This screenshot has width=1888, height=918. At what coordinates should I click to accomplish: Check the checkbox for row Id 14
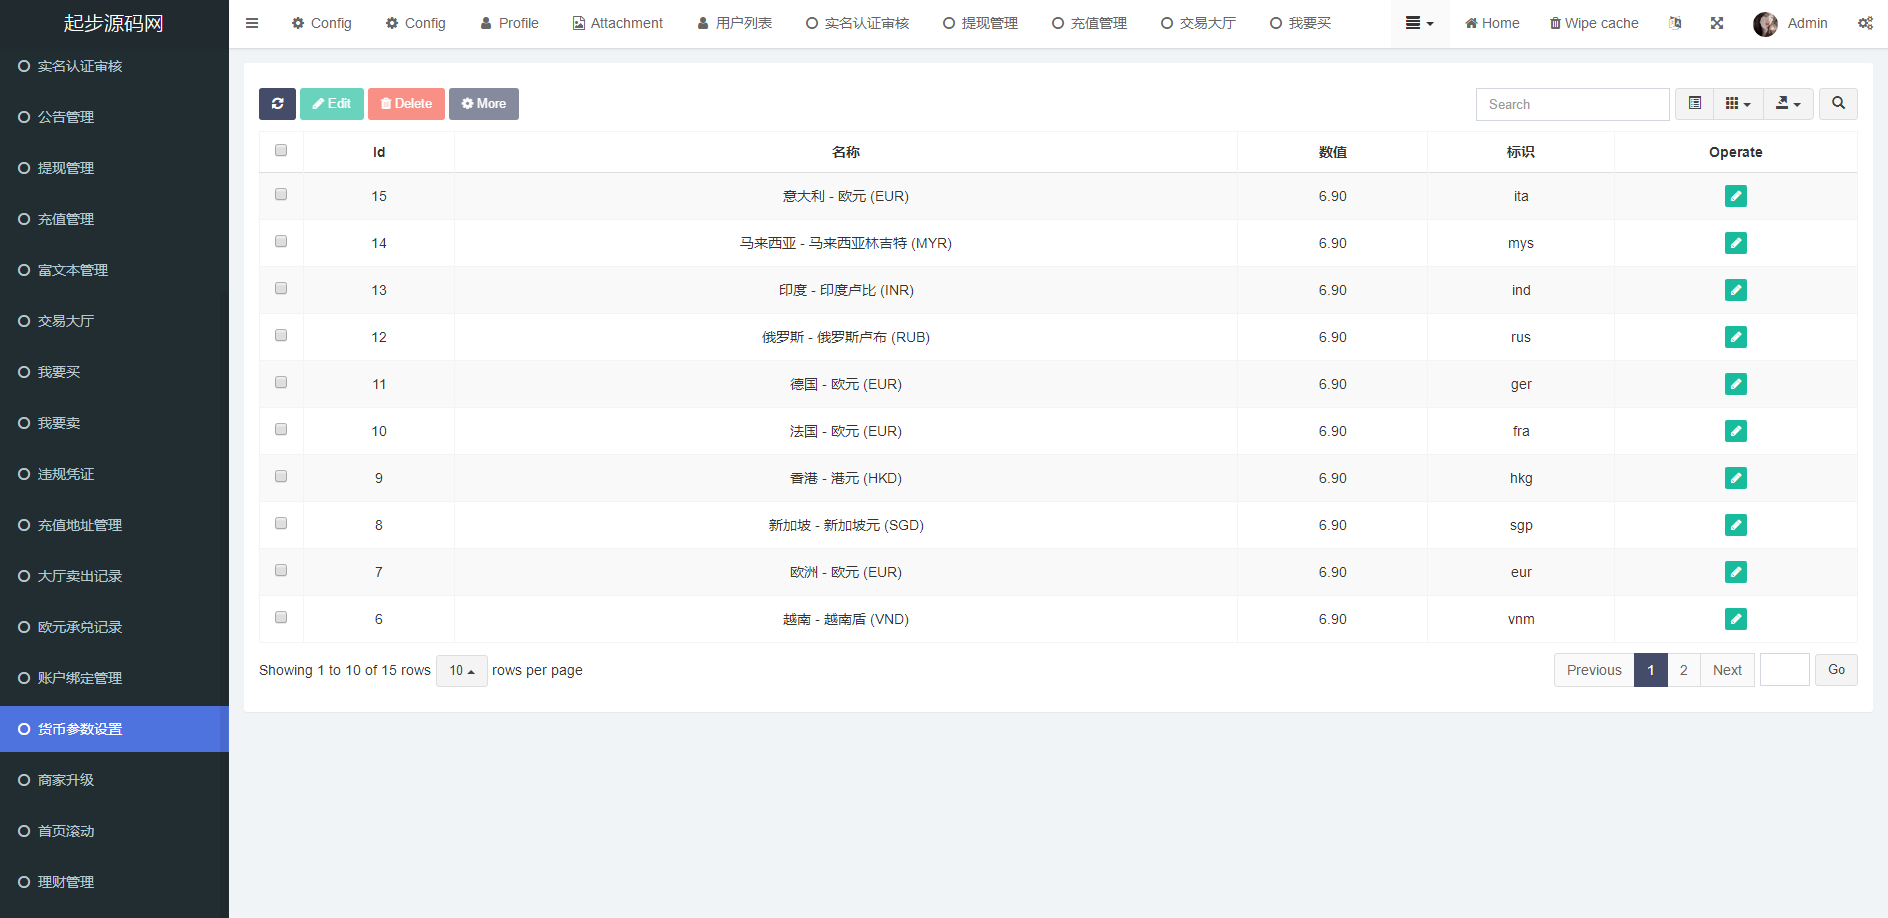click(x=281, y=241)
